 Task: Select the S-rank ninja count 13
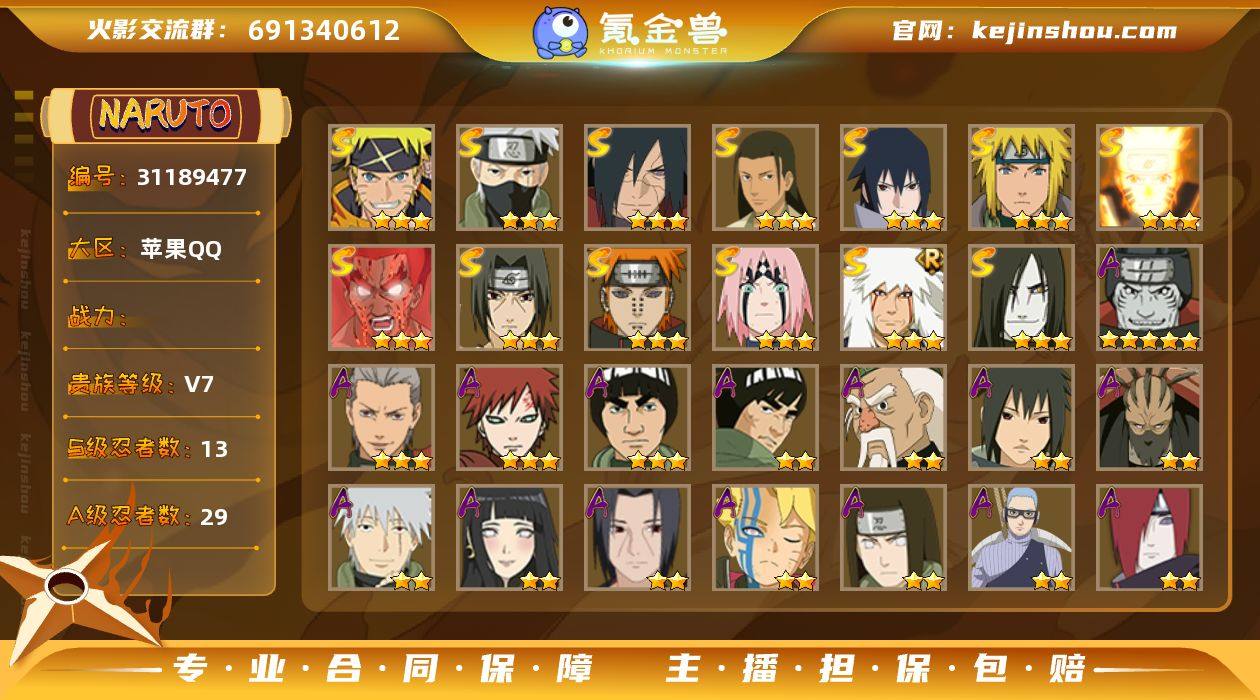point(214,449)
